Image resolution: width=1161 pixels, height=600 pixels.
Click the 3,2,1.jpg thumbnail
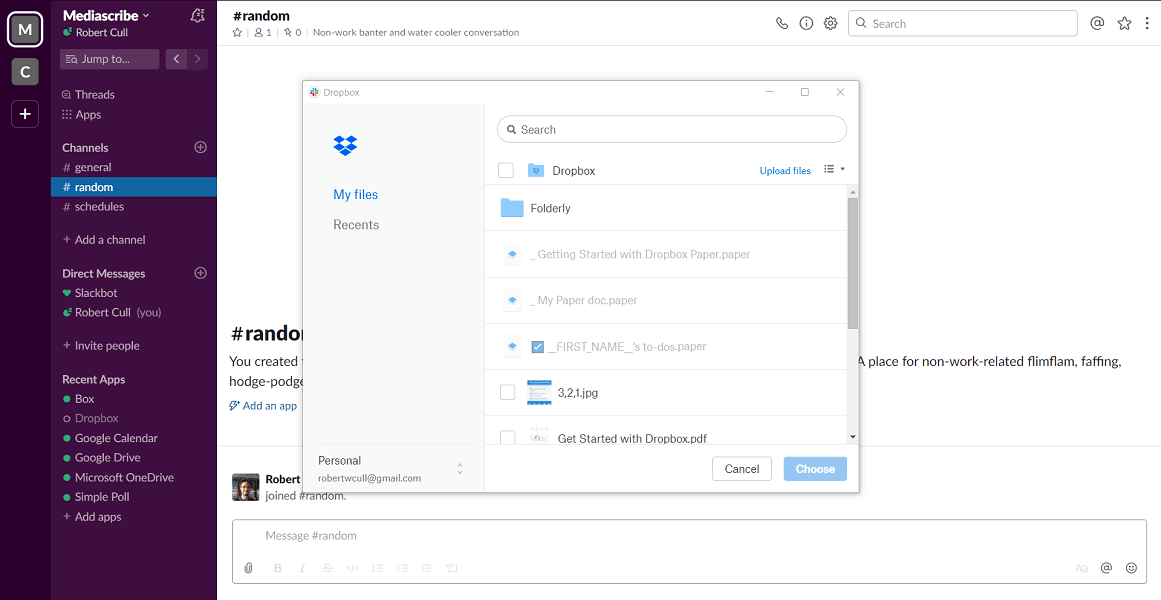539,393
